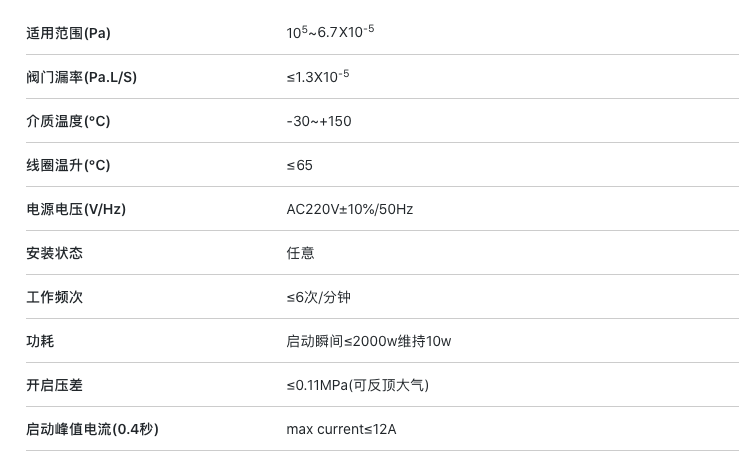Image resolution: width=739 pixels, height=470 pixels.
Task: Click the 工作频次 label
Action: click(x=55, y=297)
